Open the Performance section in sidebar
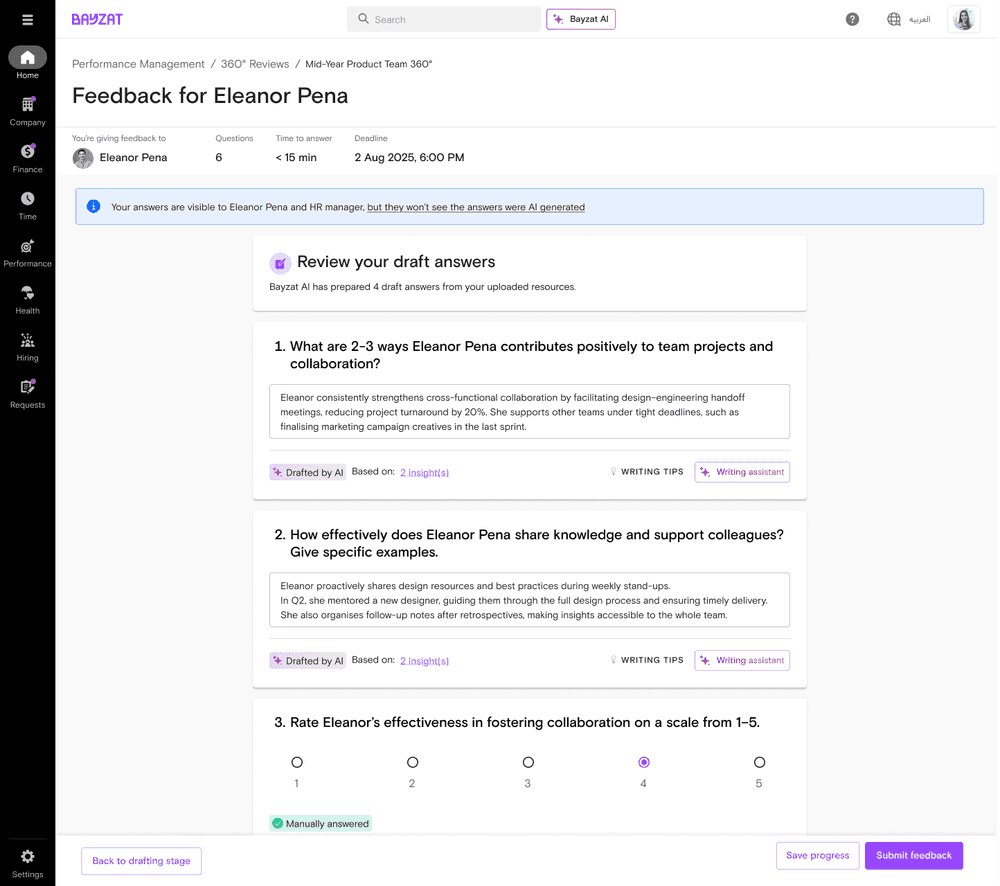The image size is (1000, 886). [27, 250]
